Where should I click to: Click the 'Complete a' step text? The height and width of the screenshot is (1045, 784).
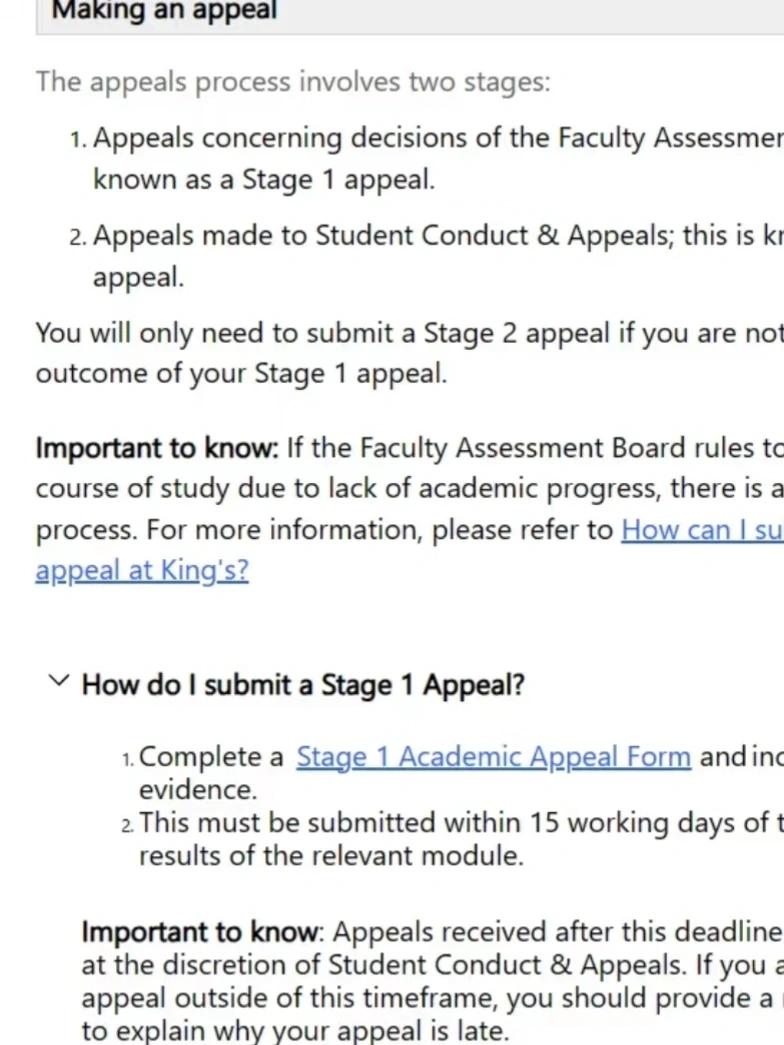211,757
